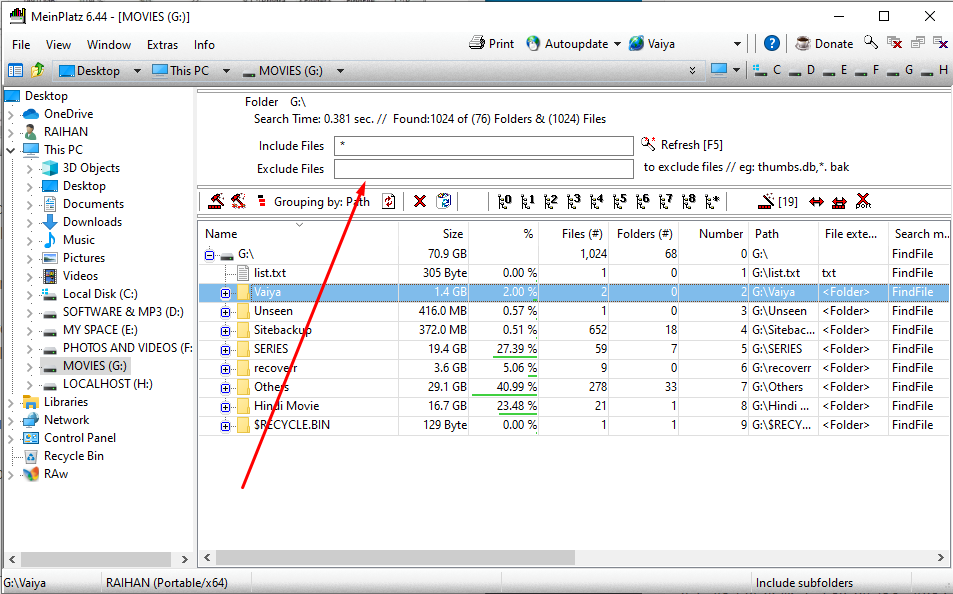Expand the Hindi Movie folder row
Image resolution: width=953 pixels, height=594 pixels.
pos(225,407)
